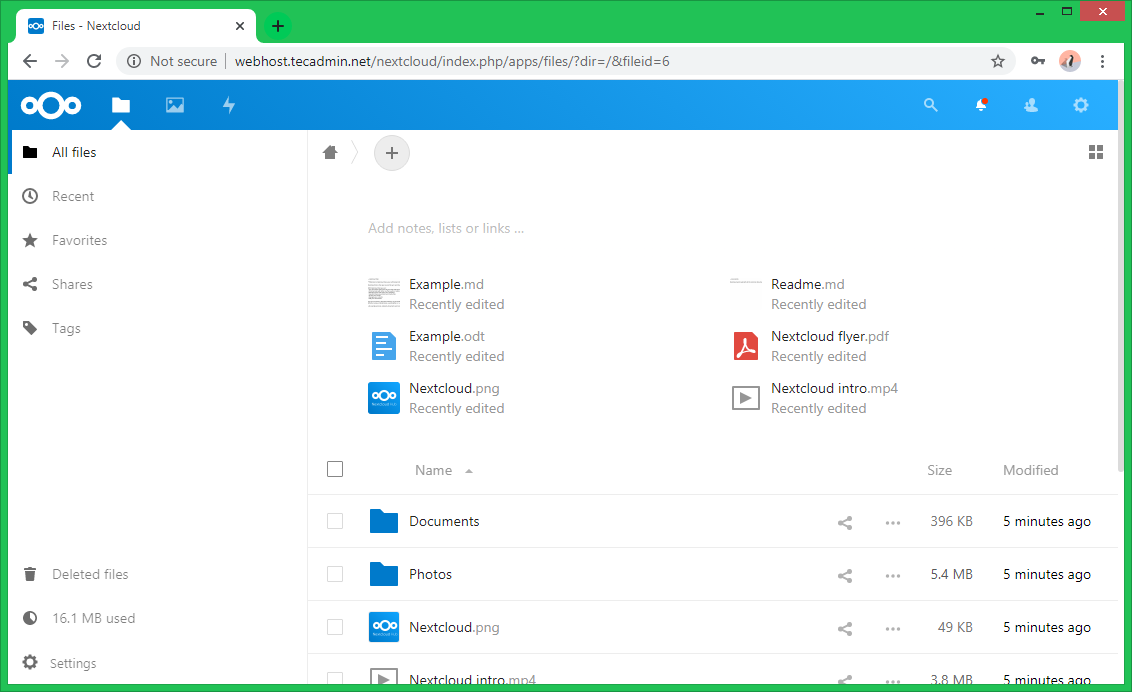The image size is (1132, 692).
Task: Open Deleted files in the sidebar
Action: coord(159,574)
